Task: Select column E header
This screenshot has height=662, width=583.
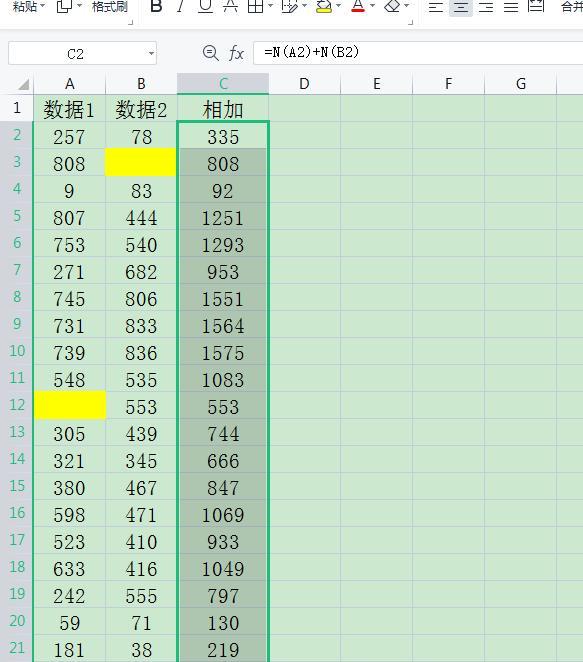Action: [x=377, y=84]
